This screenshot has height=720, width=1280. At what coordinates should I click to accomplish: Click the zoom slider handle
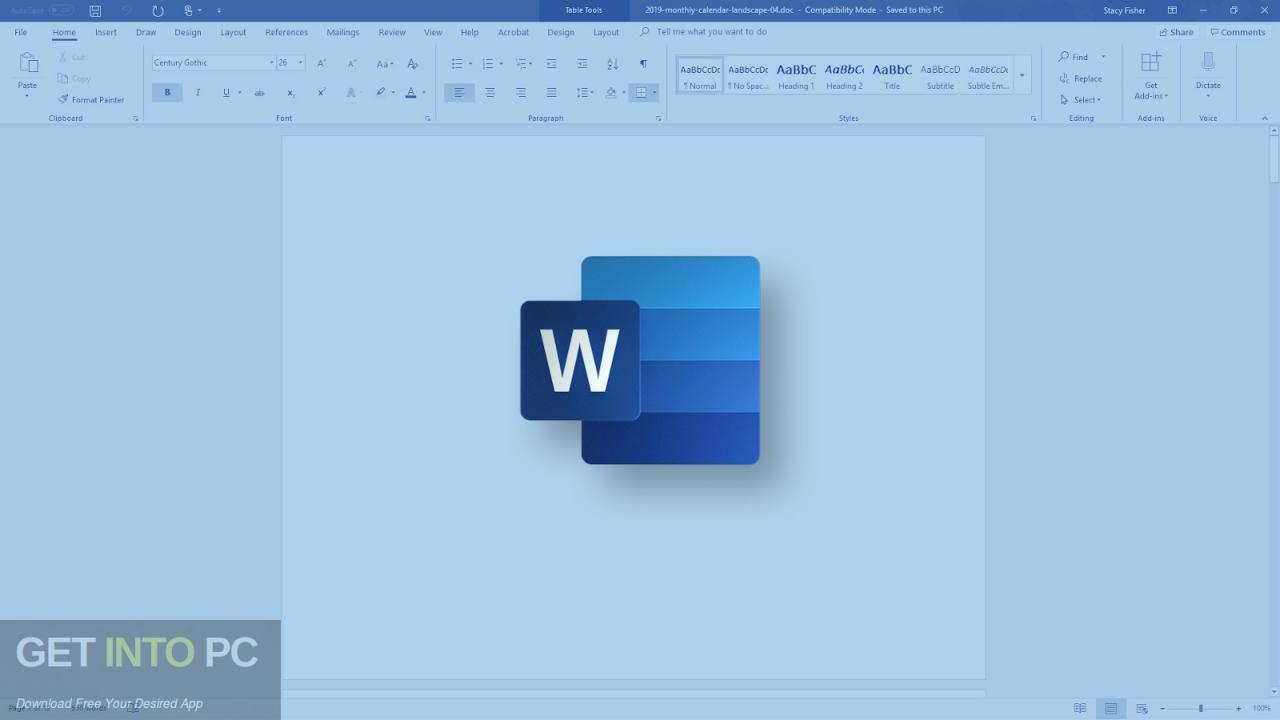(1201, 708)
